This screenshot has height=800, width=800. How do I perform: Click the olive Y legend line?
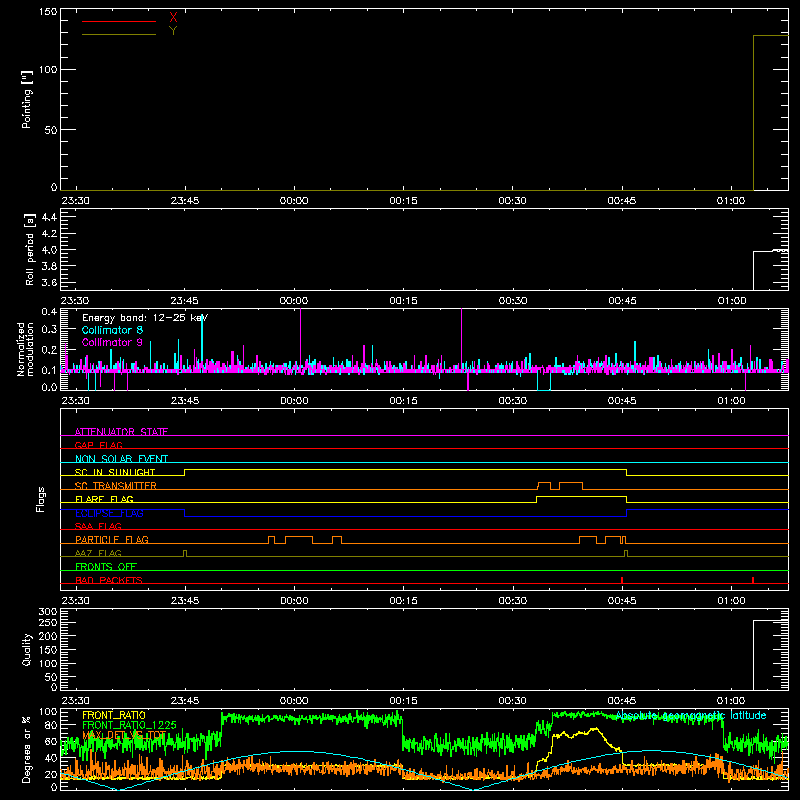click(119, 35)
